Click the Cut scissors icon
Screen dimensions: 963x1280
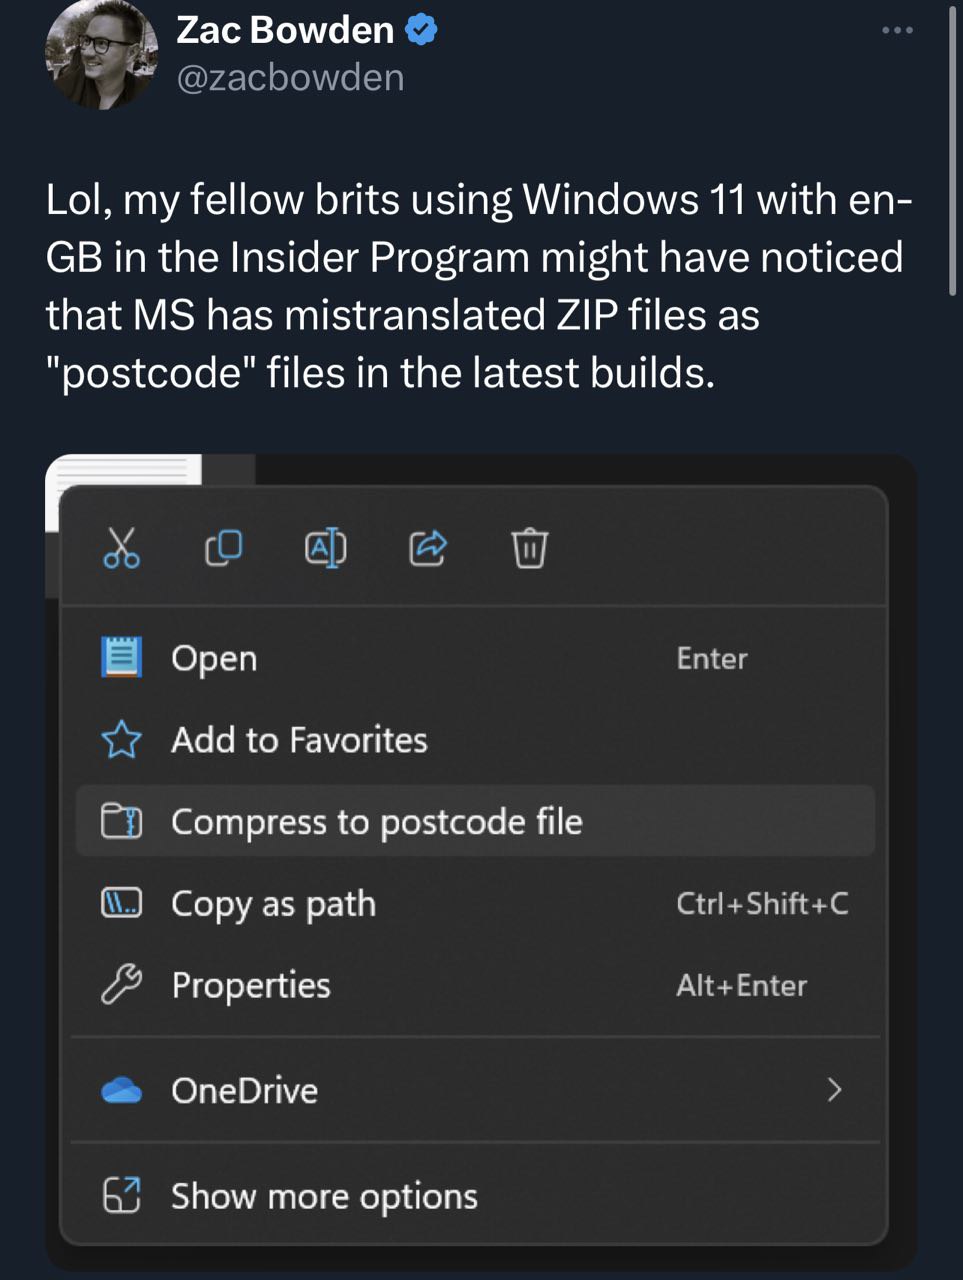coord(122,547)
